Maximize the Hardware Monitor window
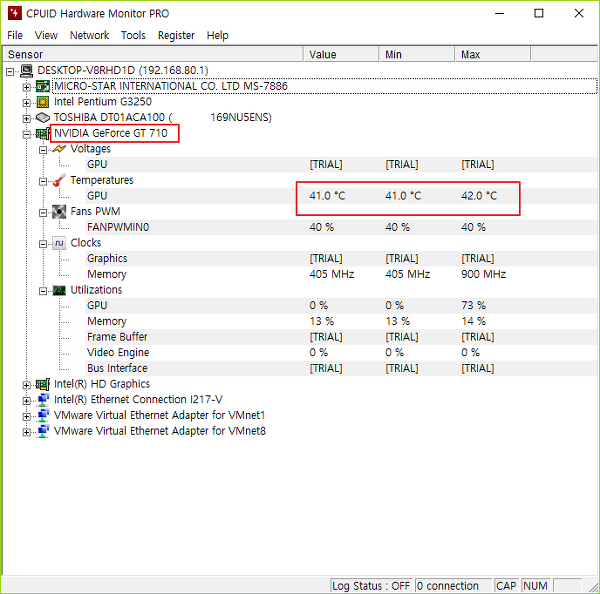The width and height of the screenshot is (600, 594). point(538,13)
